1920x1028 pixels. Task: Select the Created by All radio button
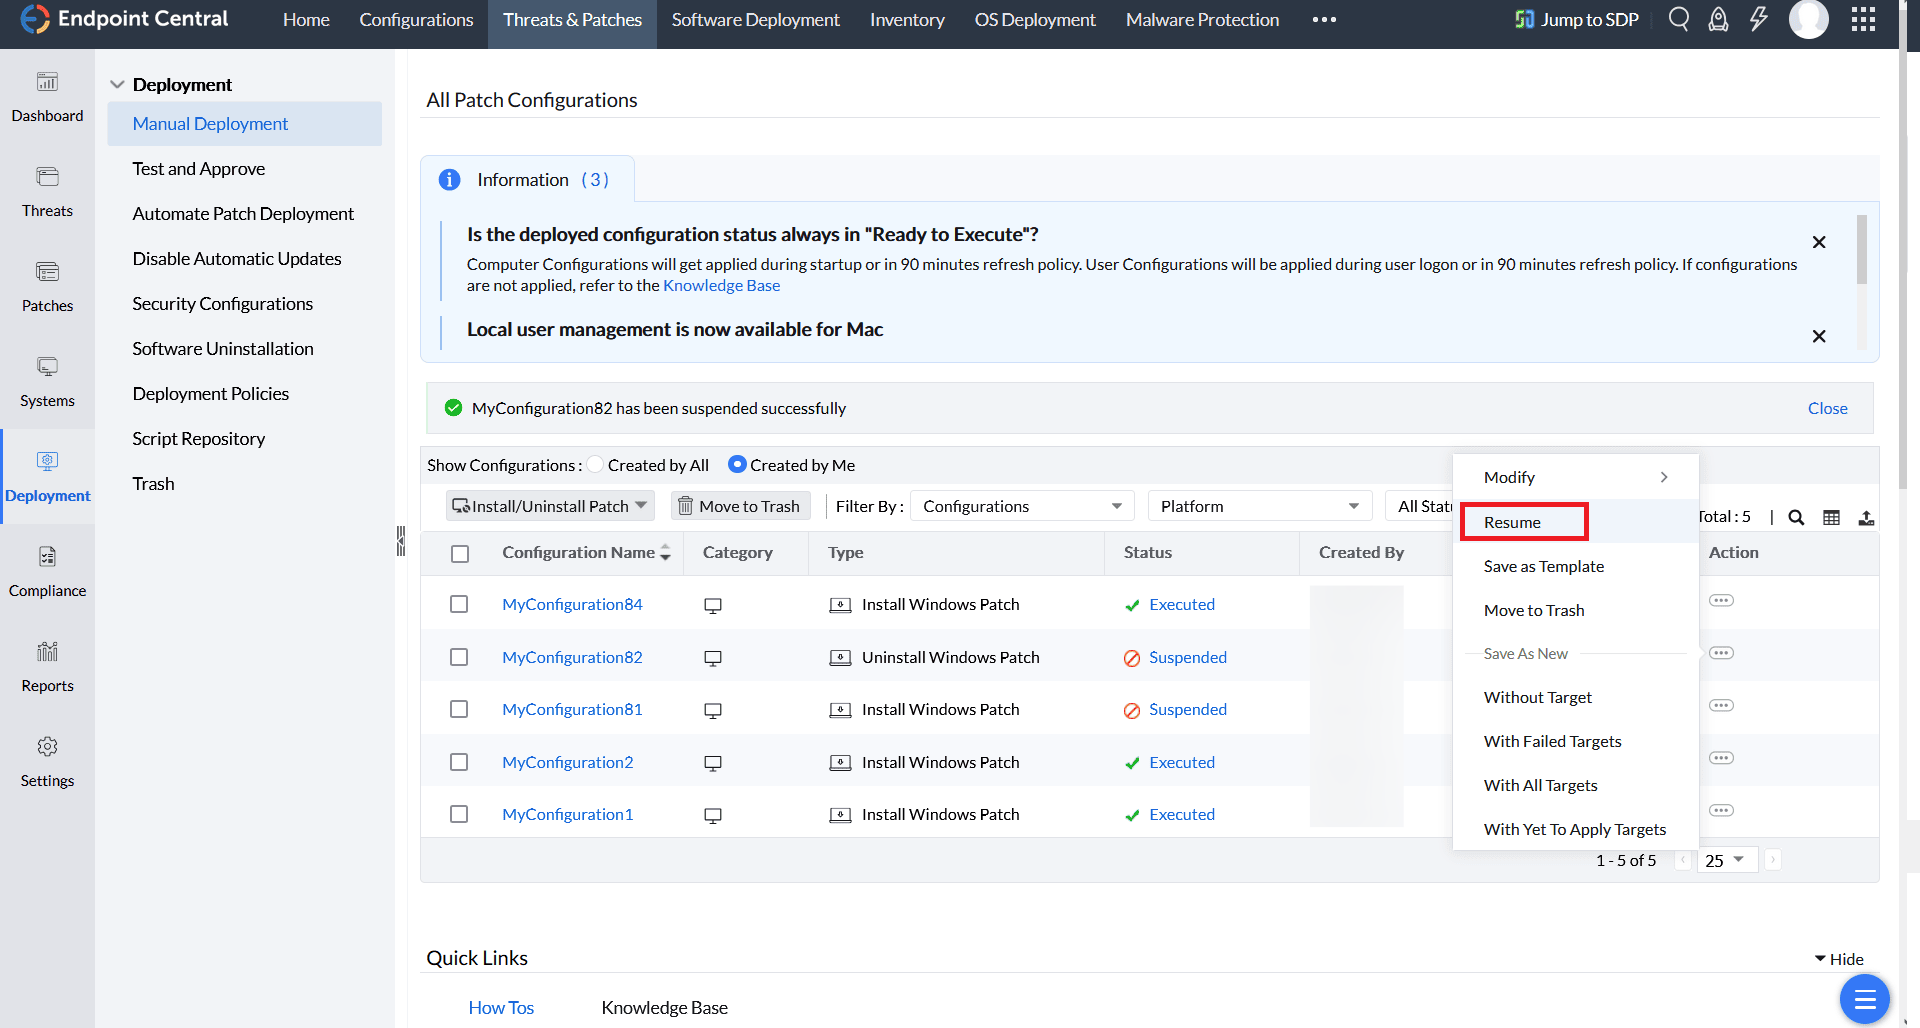pos(596,465)
